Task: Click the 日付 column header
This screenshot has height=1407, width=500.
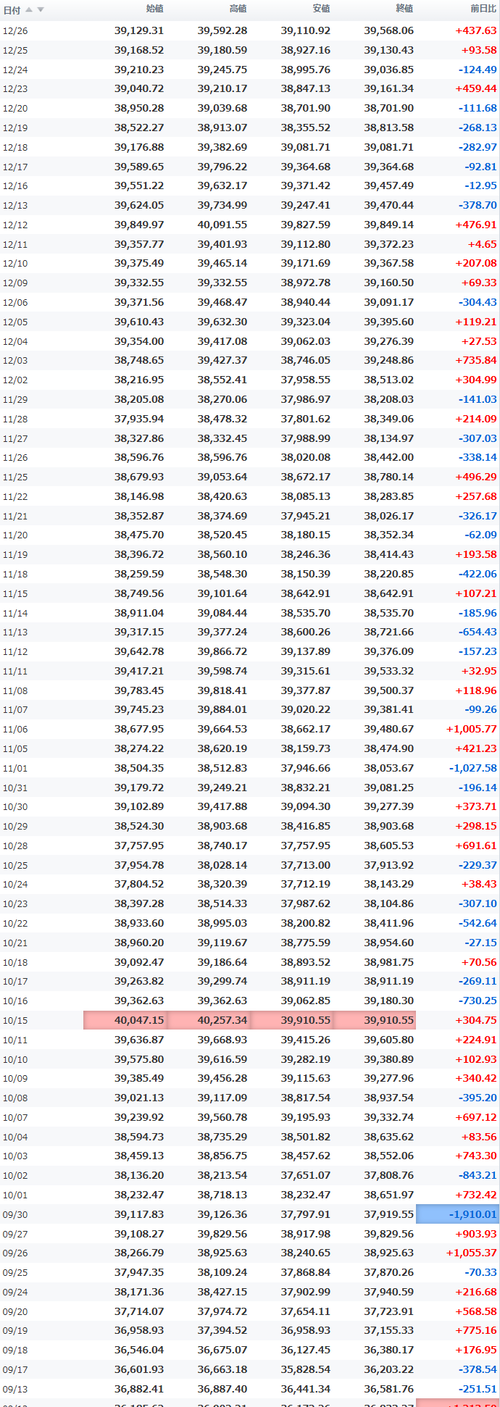Action: (x=12, y=8)
